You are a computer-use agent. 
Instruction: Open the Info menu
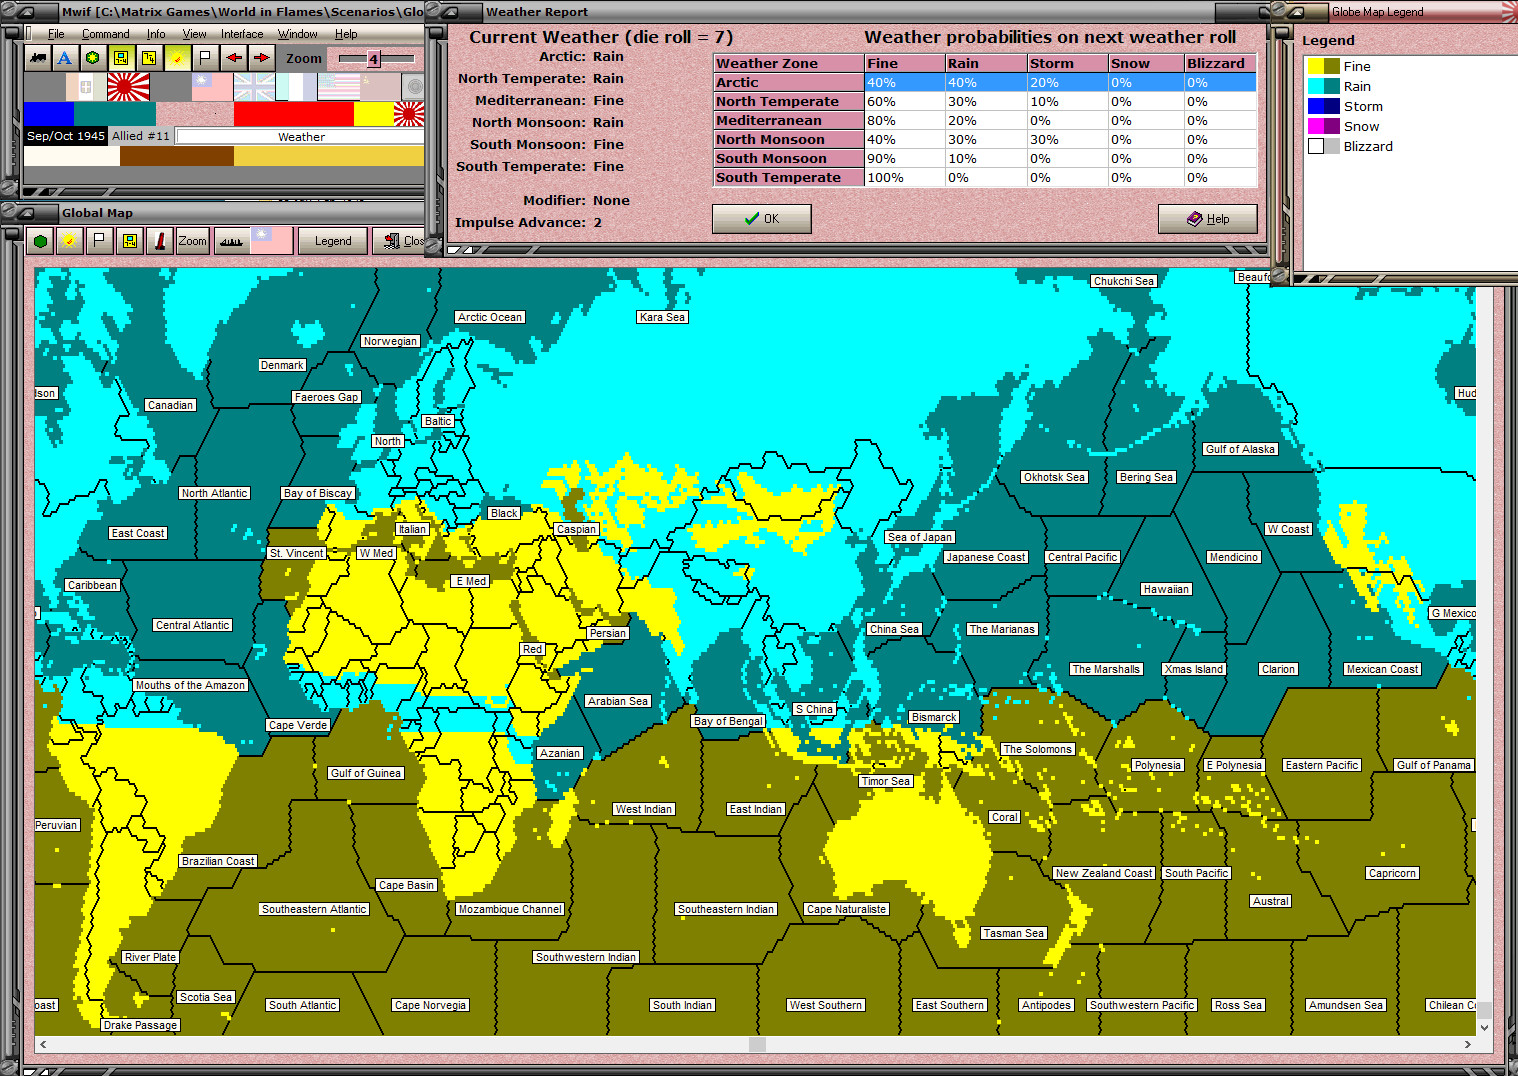pos(156,34)
